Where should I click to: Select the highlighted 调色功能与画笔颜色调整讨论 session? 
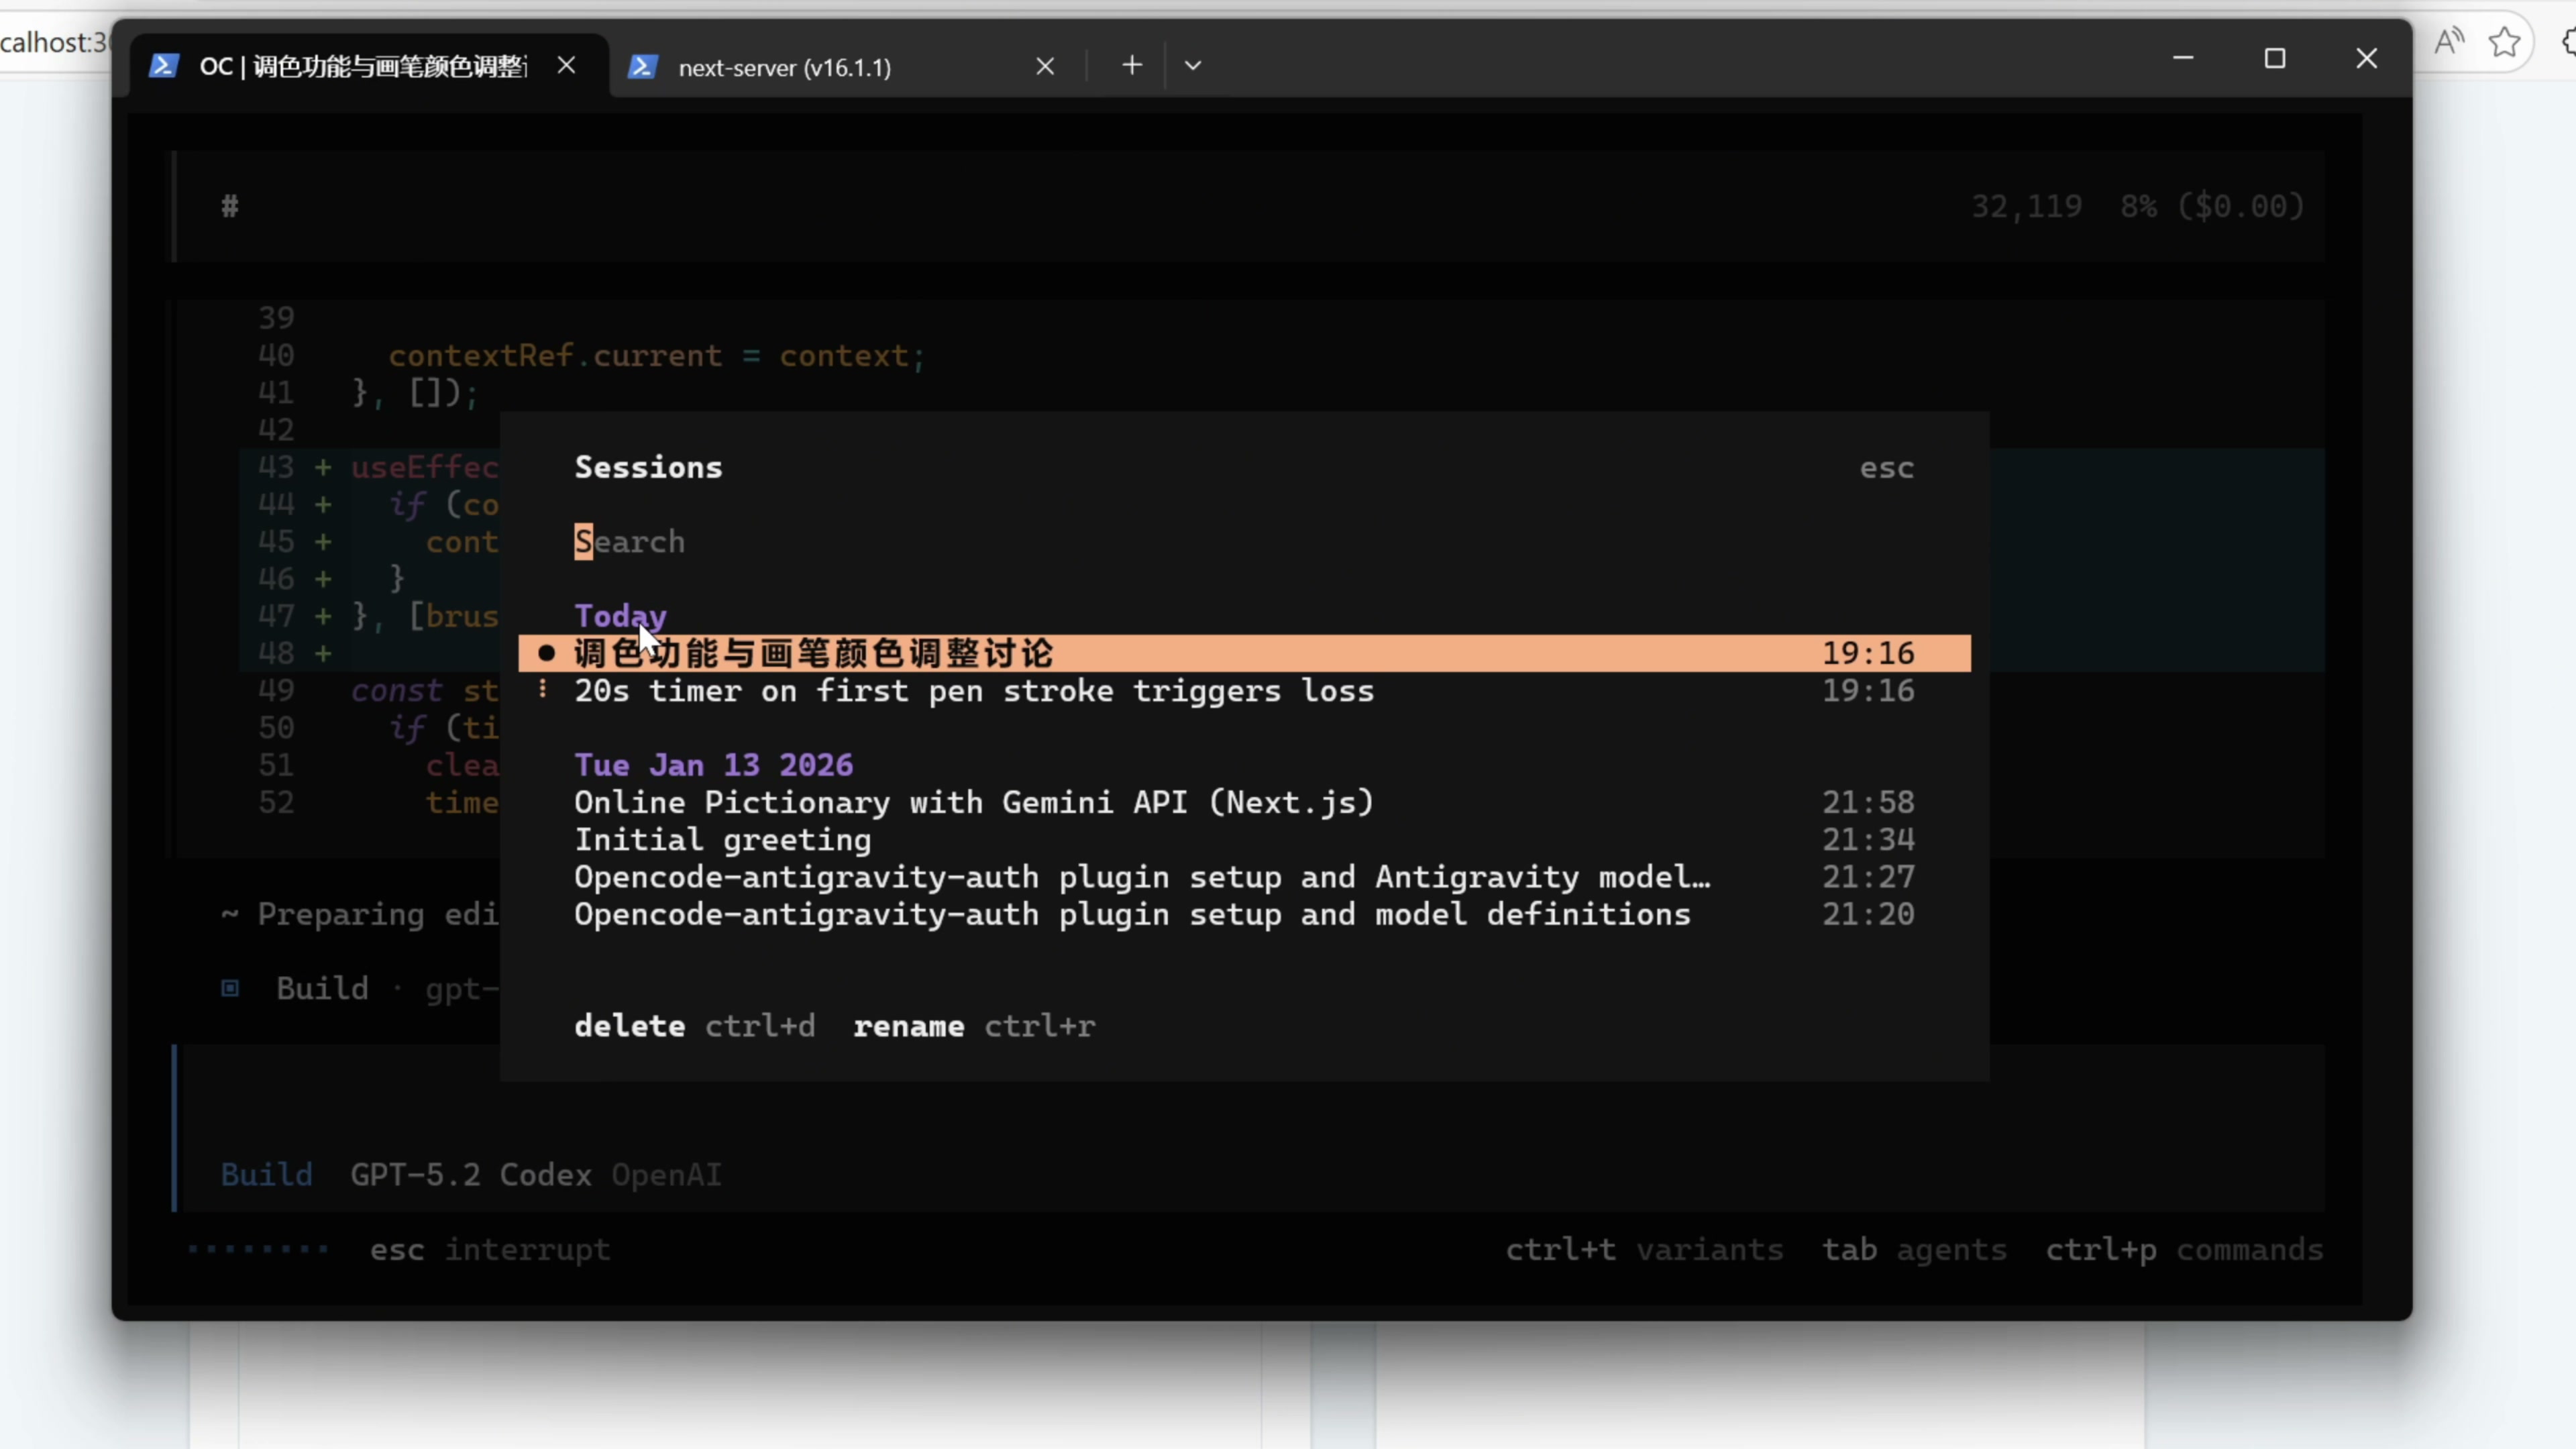coord(813,654)
